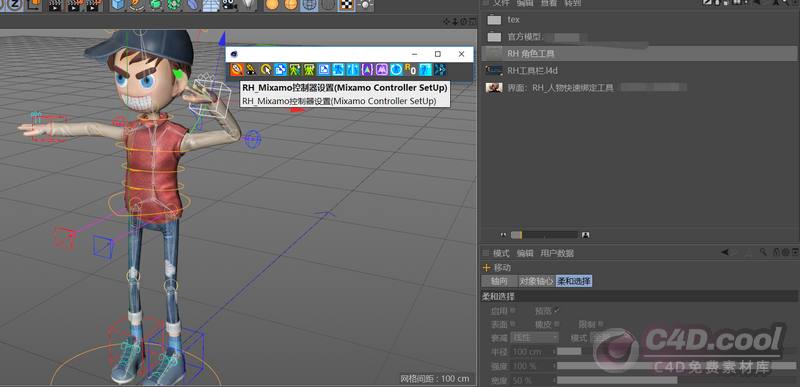Click the cursor-arrow icon in RH toolbar
The height and width of the screenshot is (387, 800).
[x=266, y=69]
